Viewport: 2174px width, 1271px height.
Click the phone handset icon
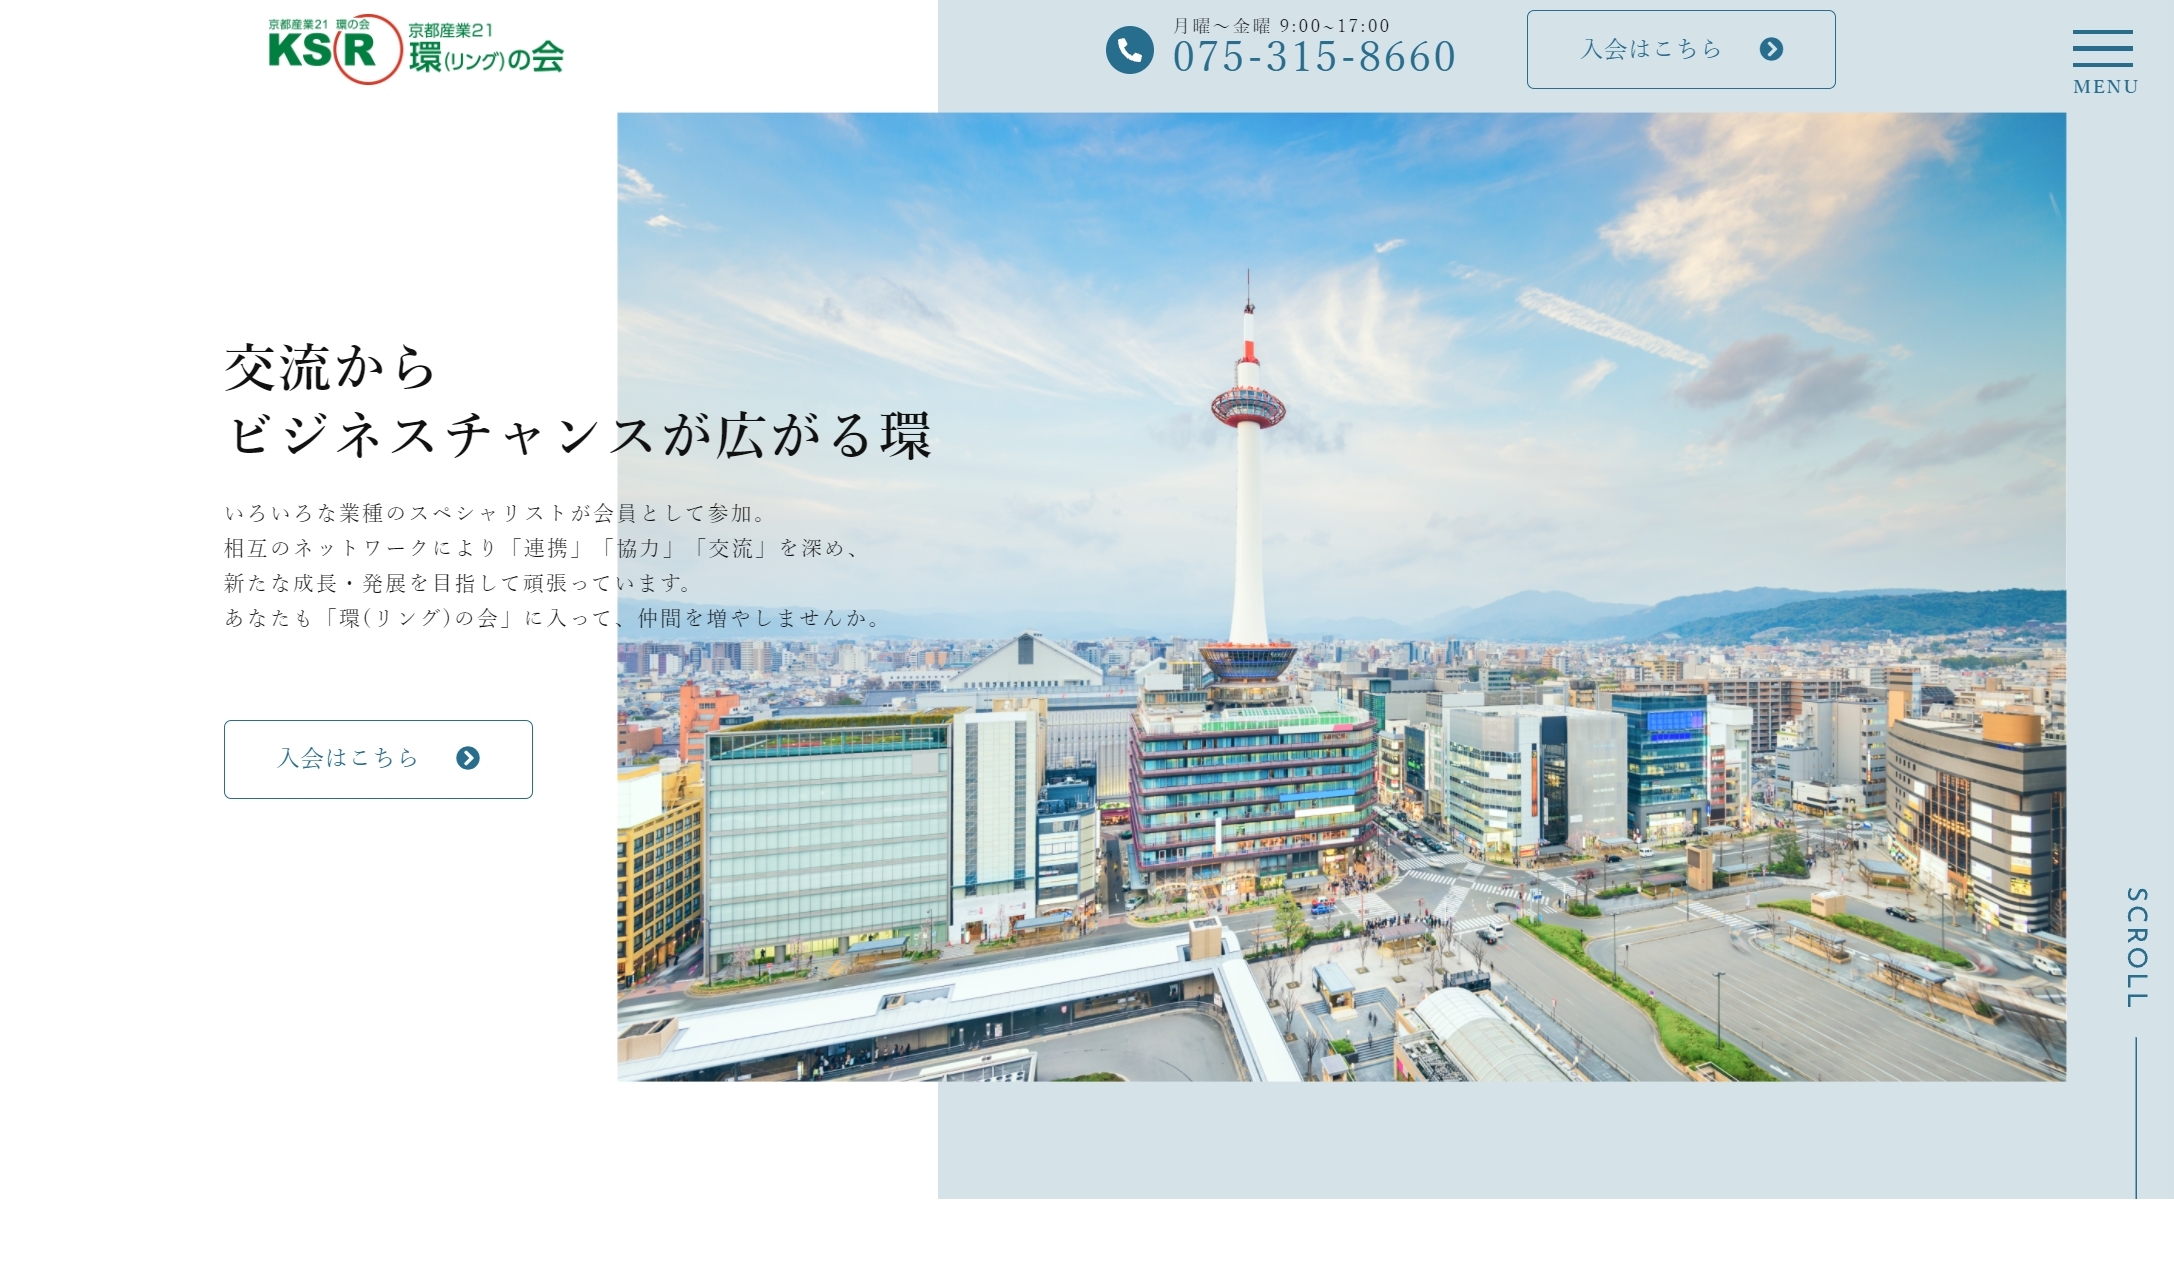click(x=1130, y=49)
